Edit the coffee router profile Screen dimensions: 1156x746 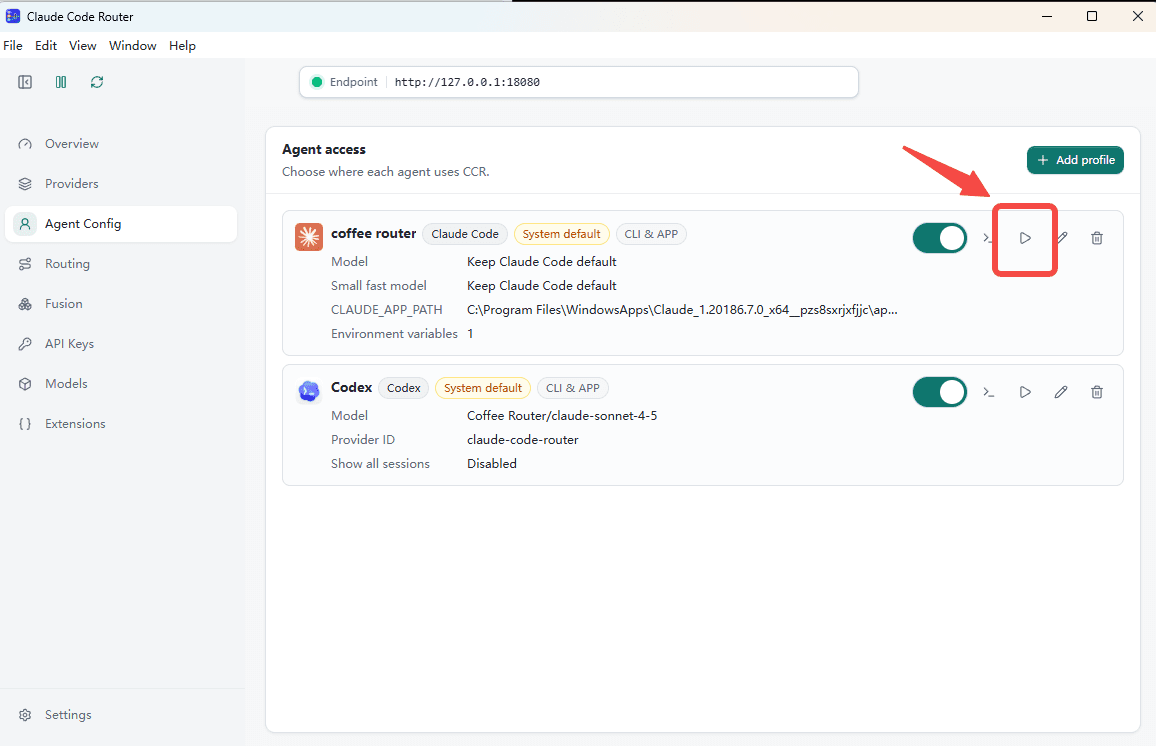1062,237
